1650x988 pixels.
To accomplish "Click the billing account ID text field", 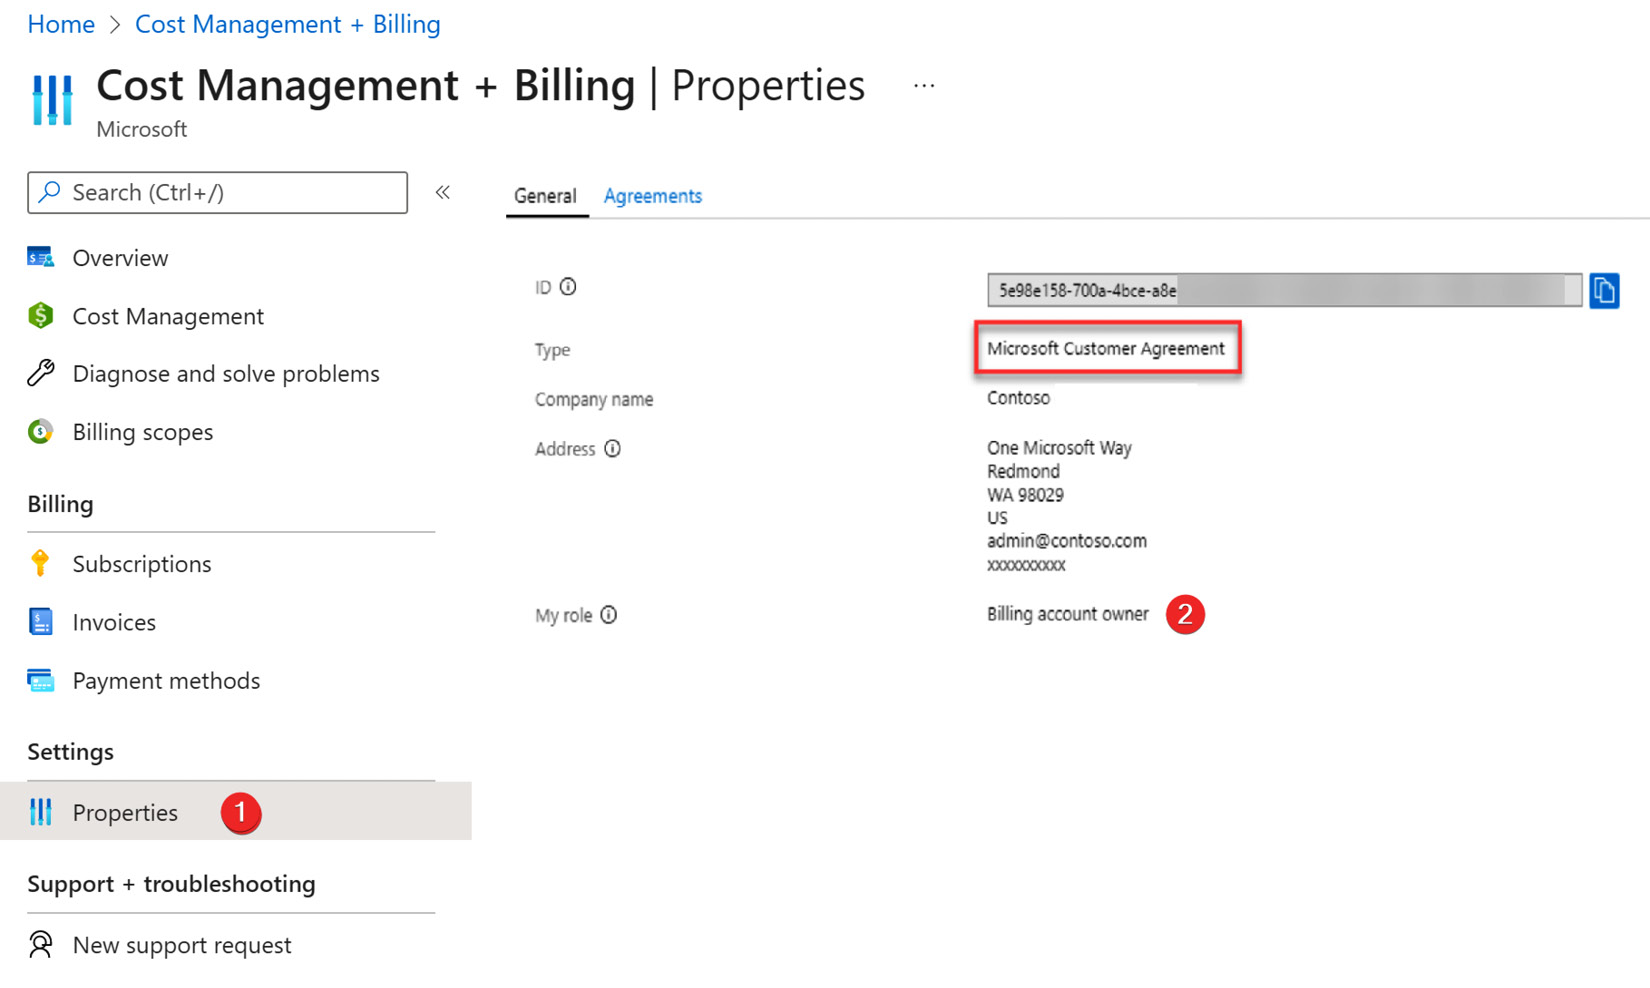I will 1285,291.
